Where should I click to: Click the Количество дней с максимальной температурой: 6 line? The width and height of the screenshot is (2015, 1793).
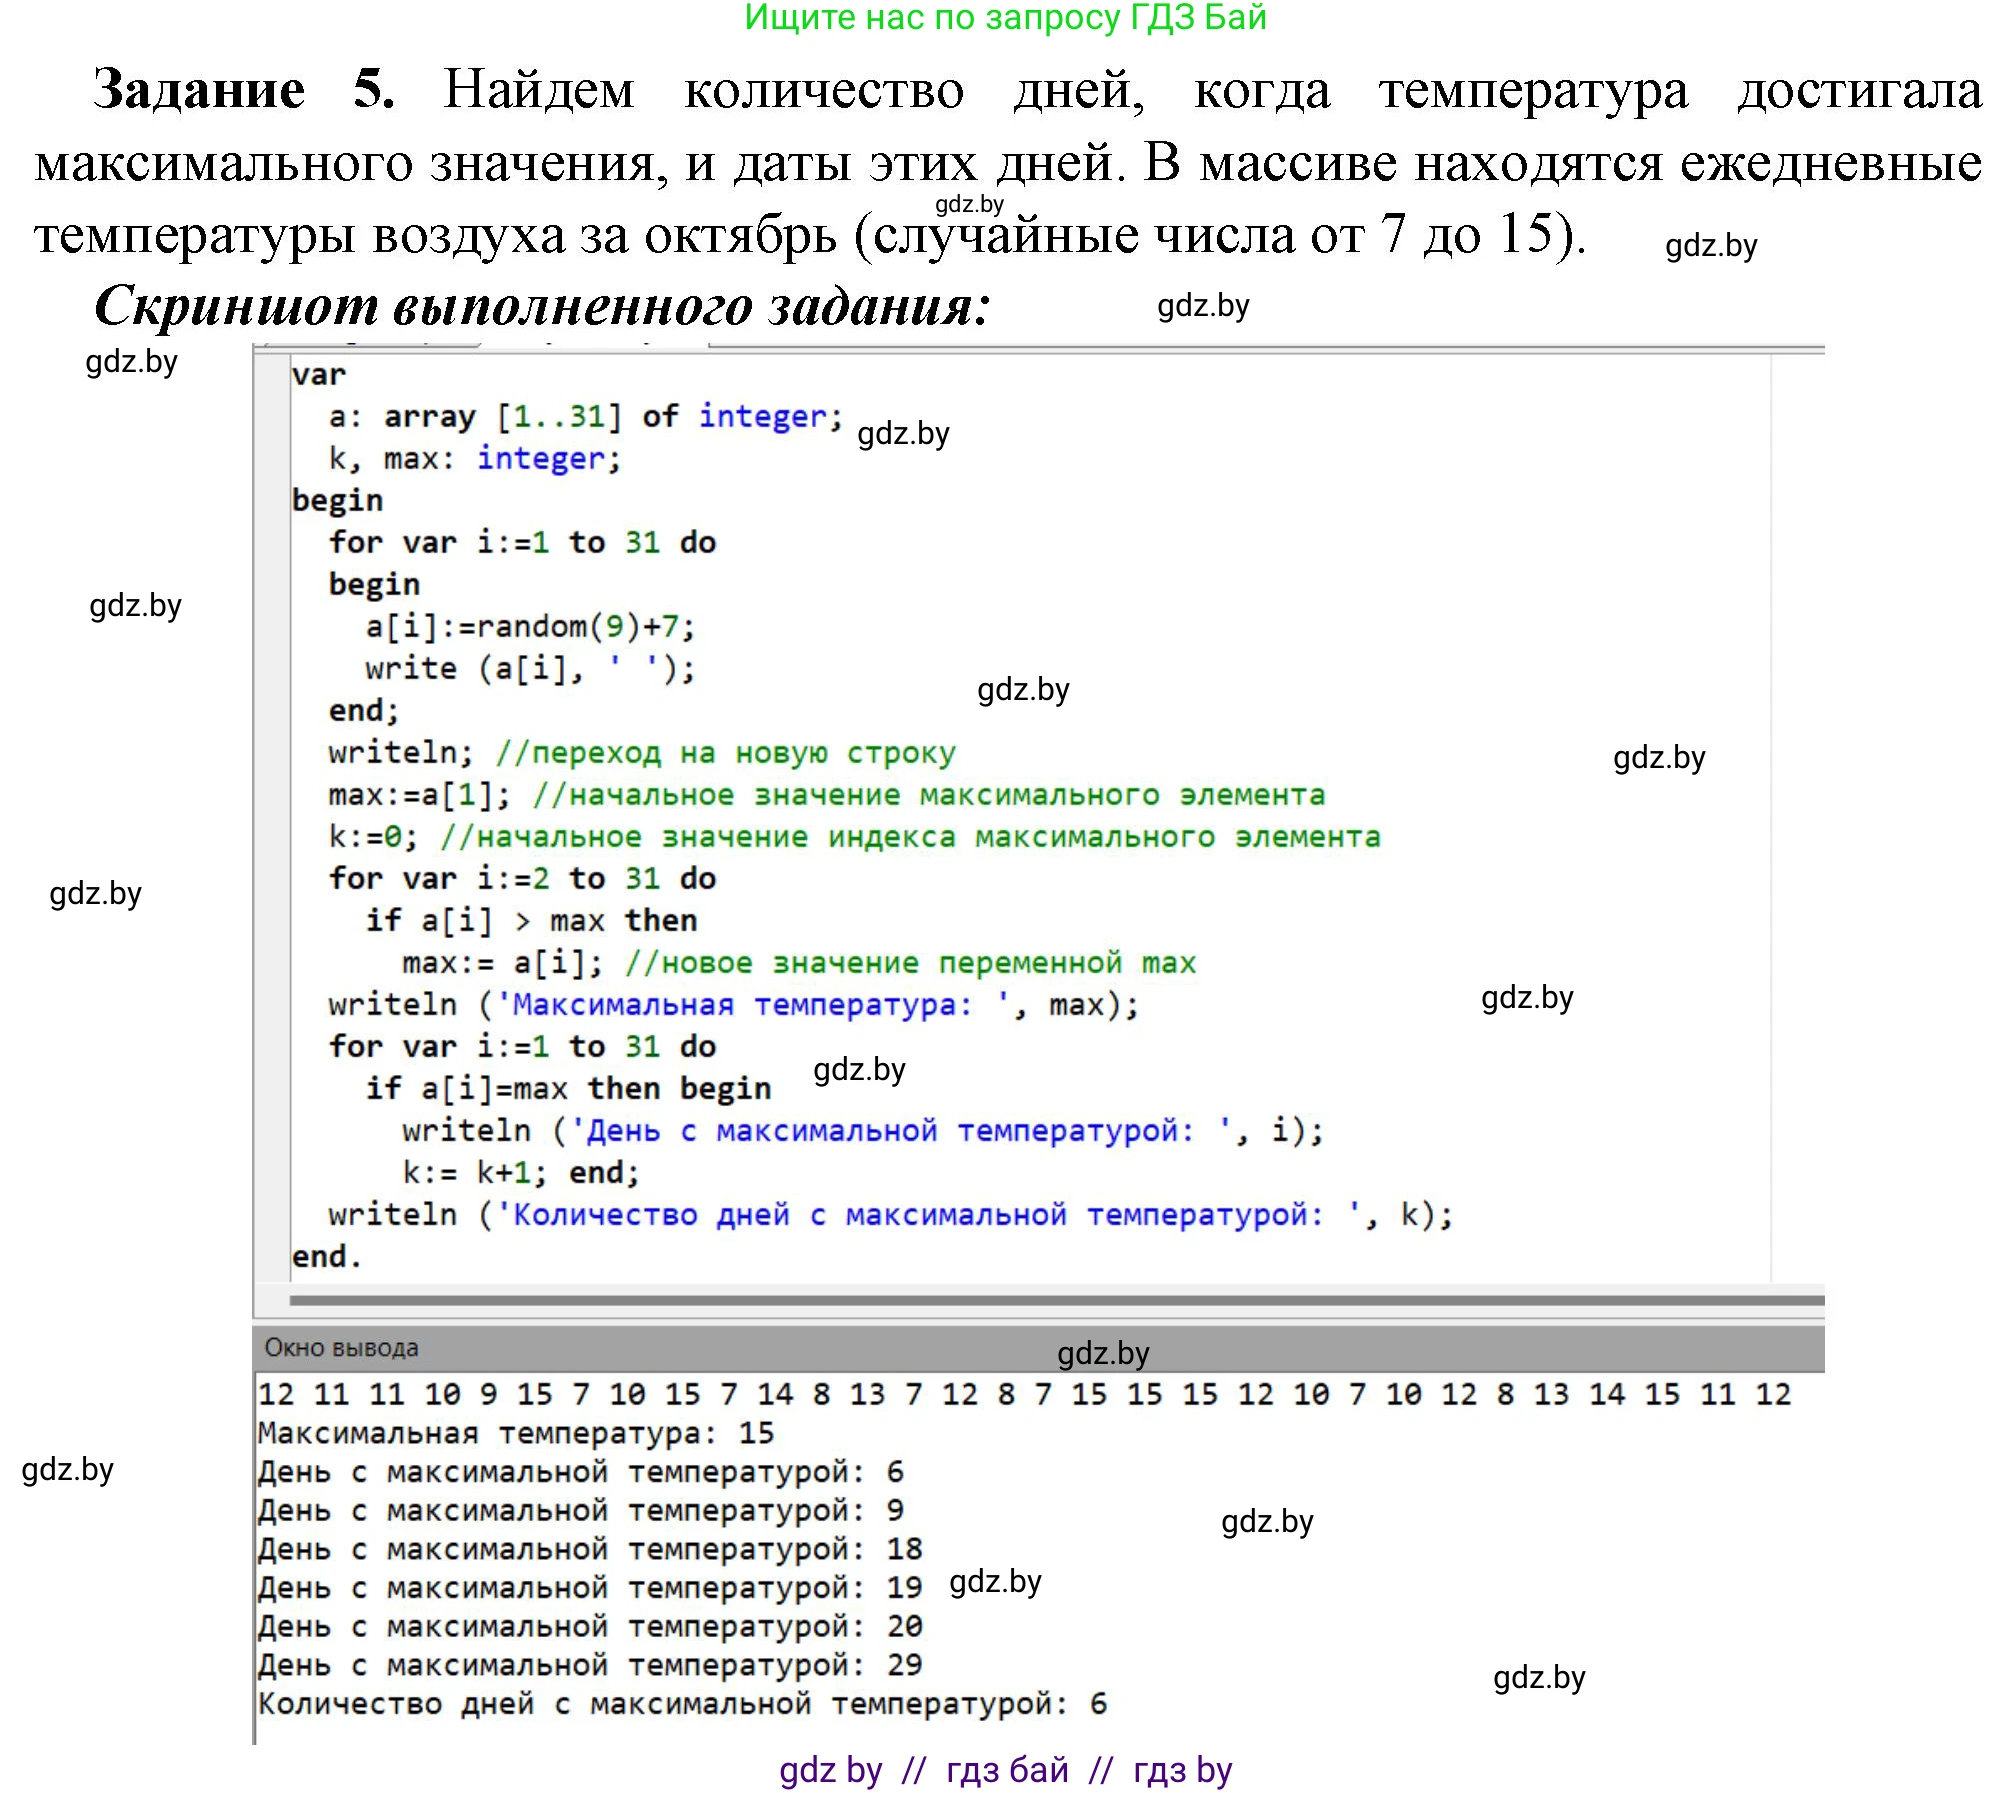click(x=680, y=1703)
